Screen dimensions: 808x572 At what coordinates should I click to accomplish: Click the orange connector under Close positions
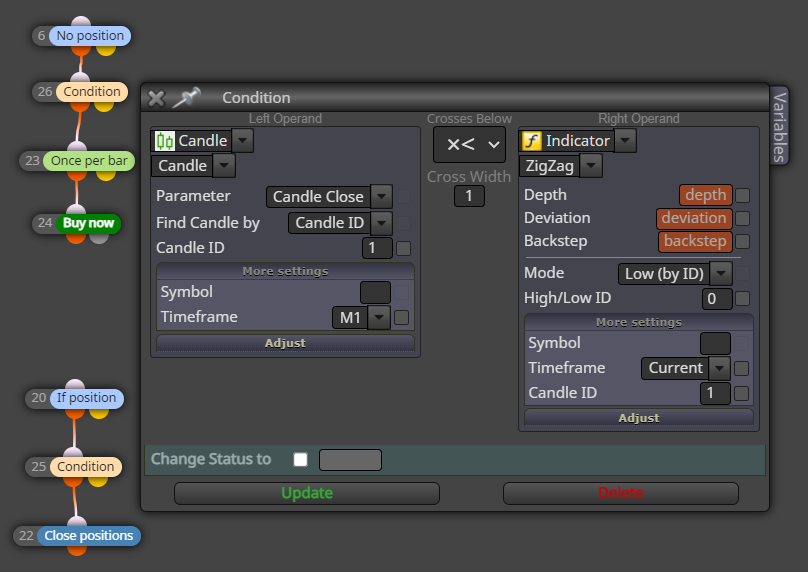(77, 551)
